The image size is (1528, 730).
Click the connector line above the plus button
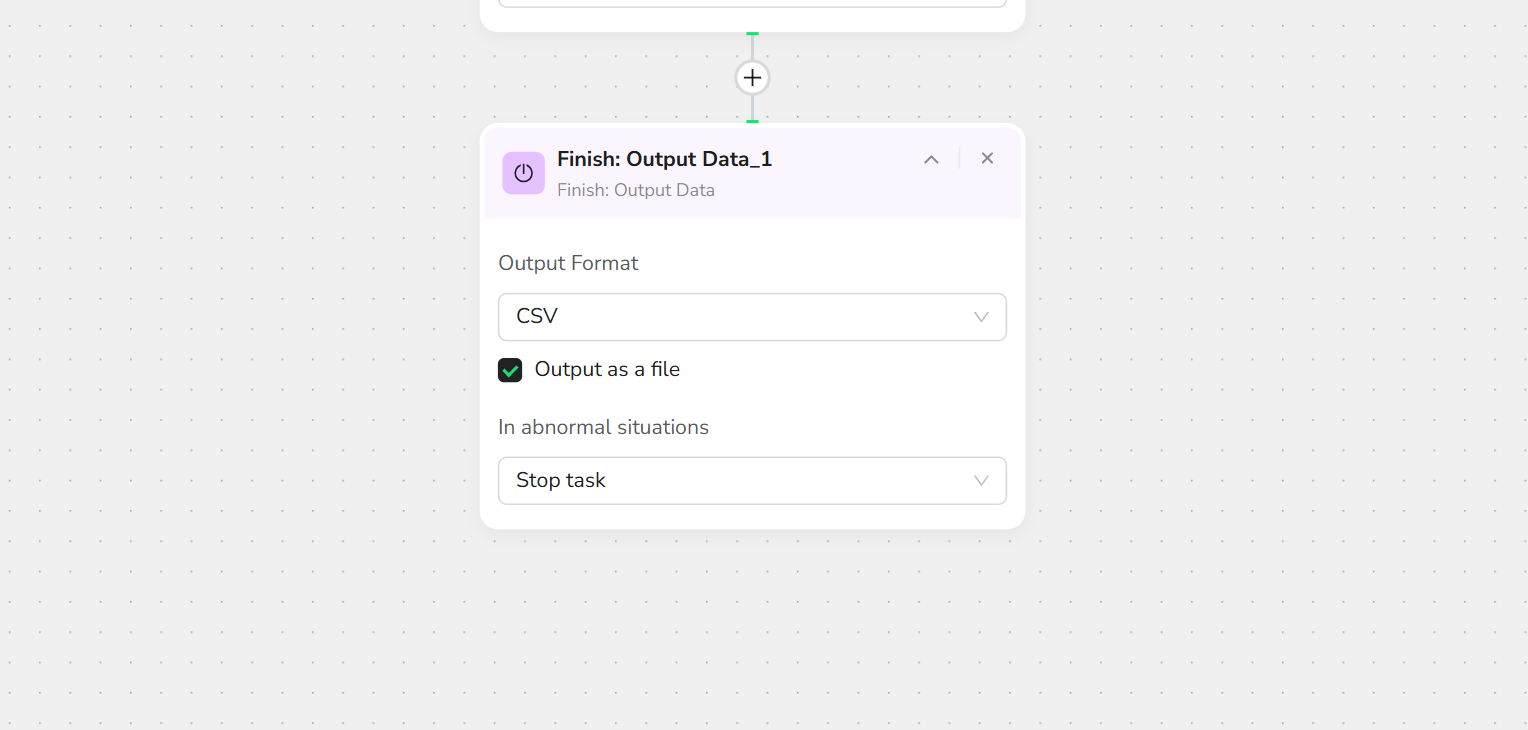pyautogui.click(x=752, y=48)
